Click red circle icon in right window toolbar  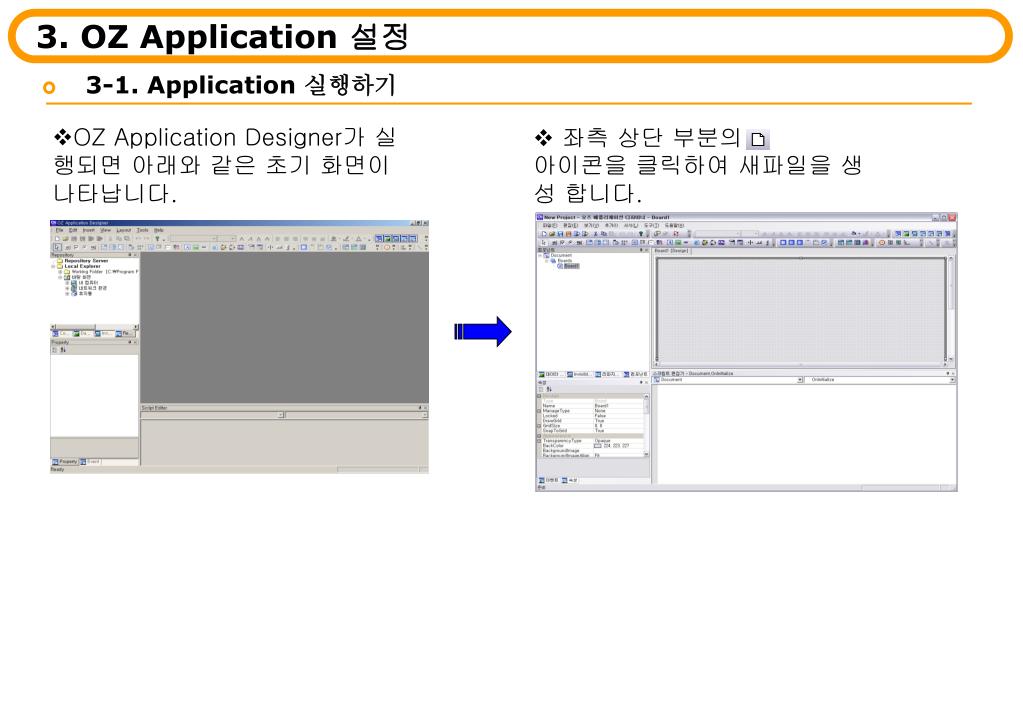882,243
